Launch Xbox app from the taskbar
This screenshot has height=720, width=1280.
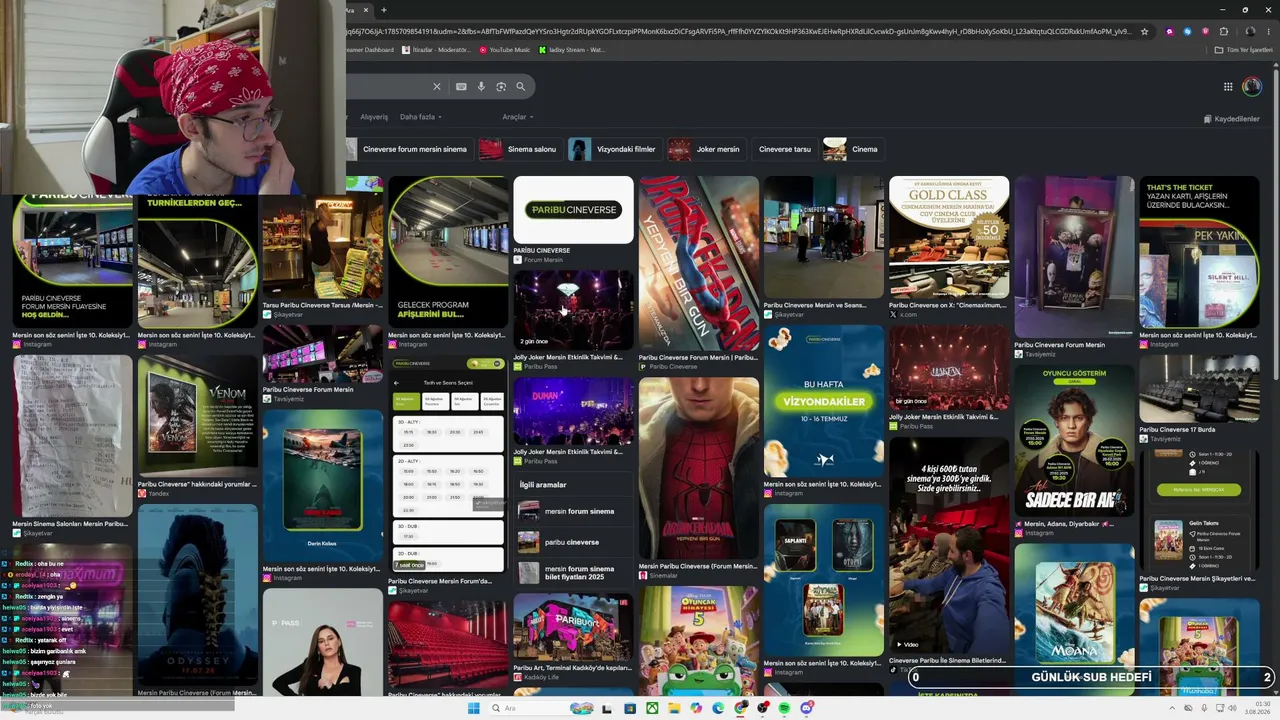[x=652, y=708]
